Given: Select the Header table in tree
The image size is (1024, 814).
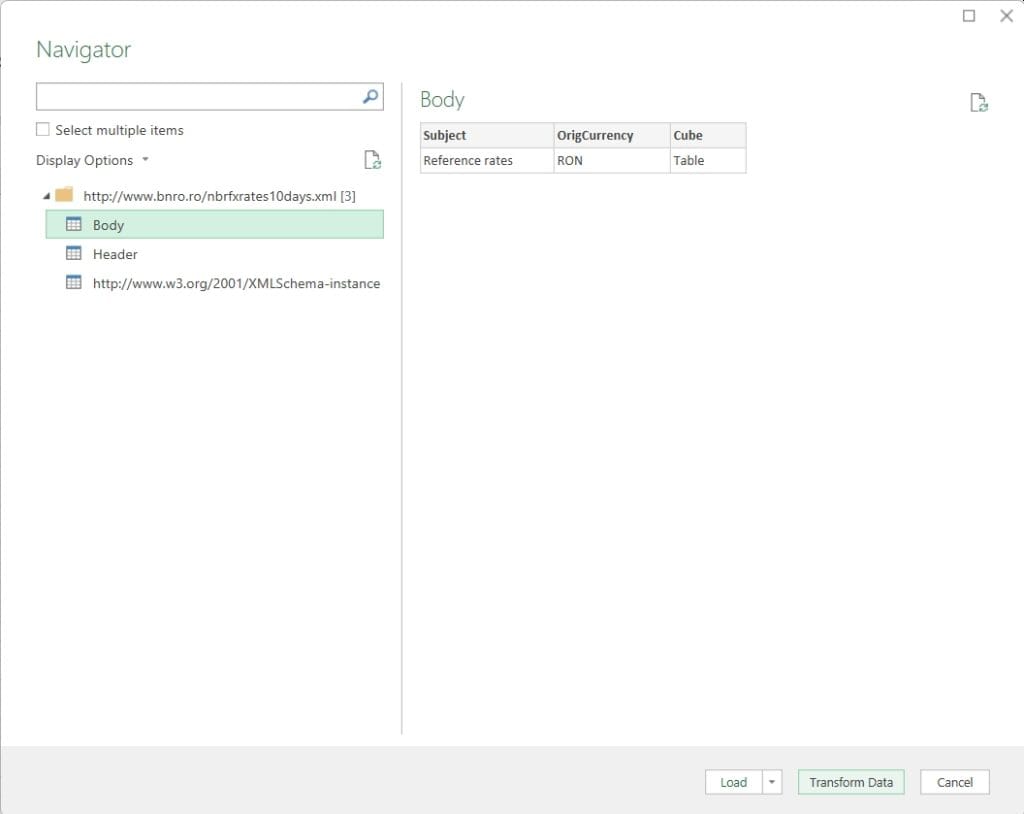Looking at the screenshot, I should pyautogui.click(x=214, y=253).
